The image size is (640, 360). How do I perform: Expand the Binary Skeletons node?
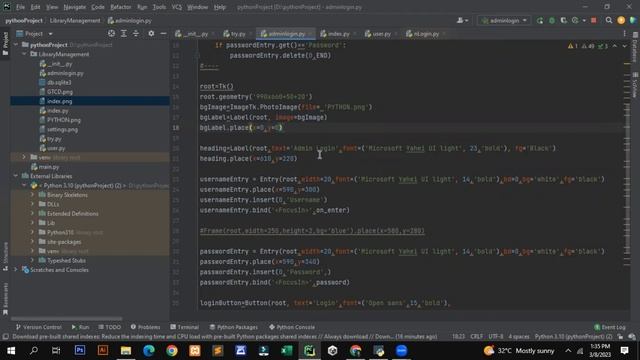[32, 195]
